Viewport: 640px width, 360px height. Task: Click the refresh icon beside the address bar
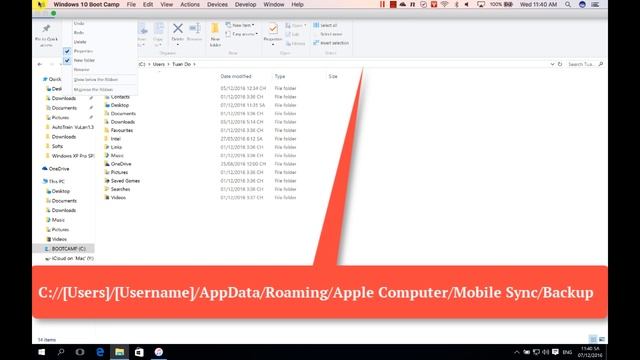[560, 64]
